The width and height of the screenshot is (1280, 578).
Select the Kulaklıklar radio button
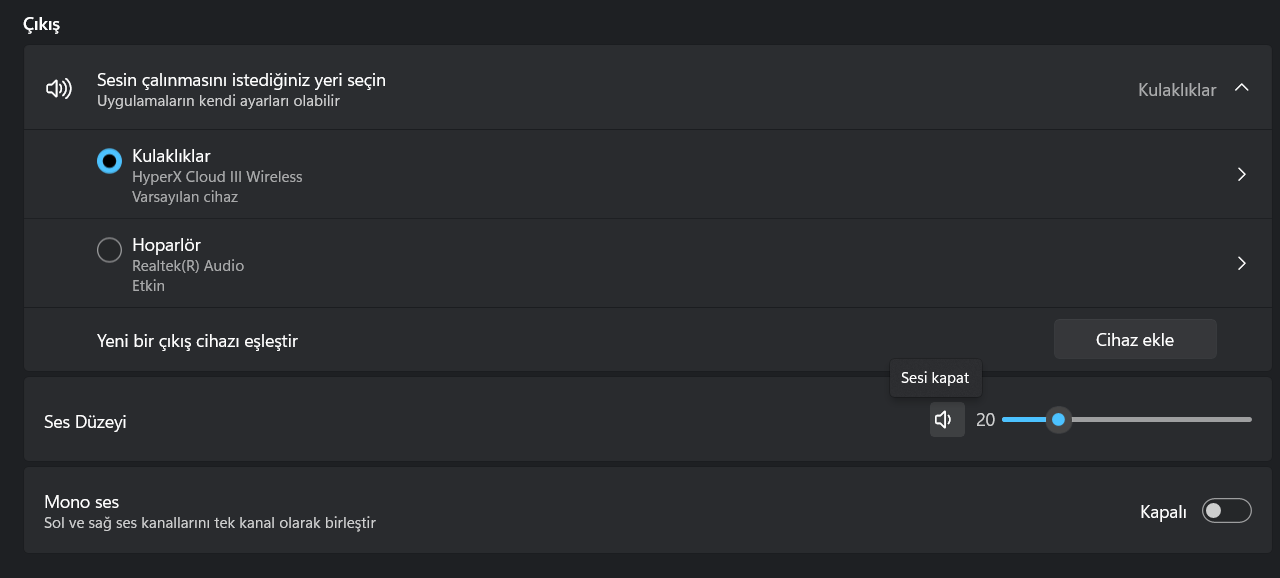point(109,161)
